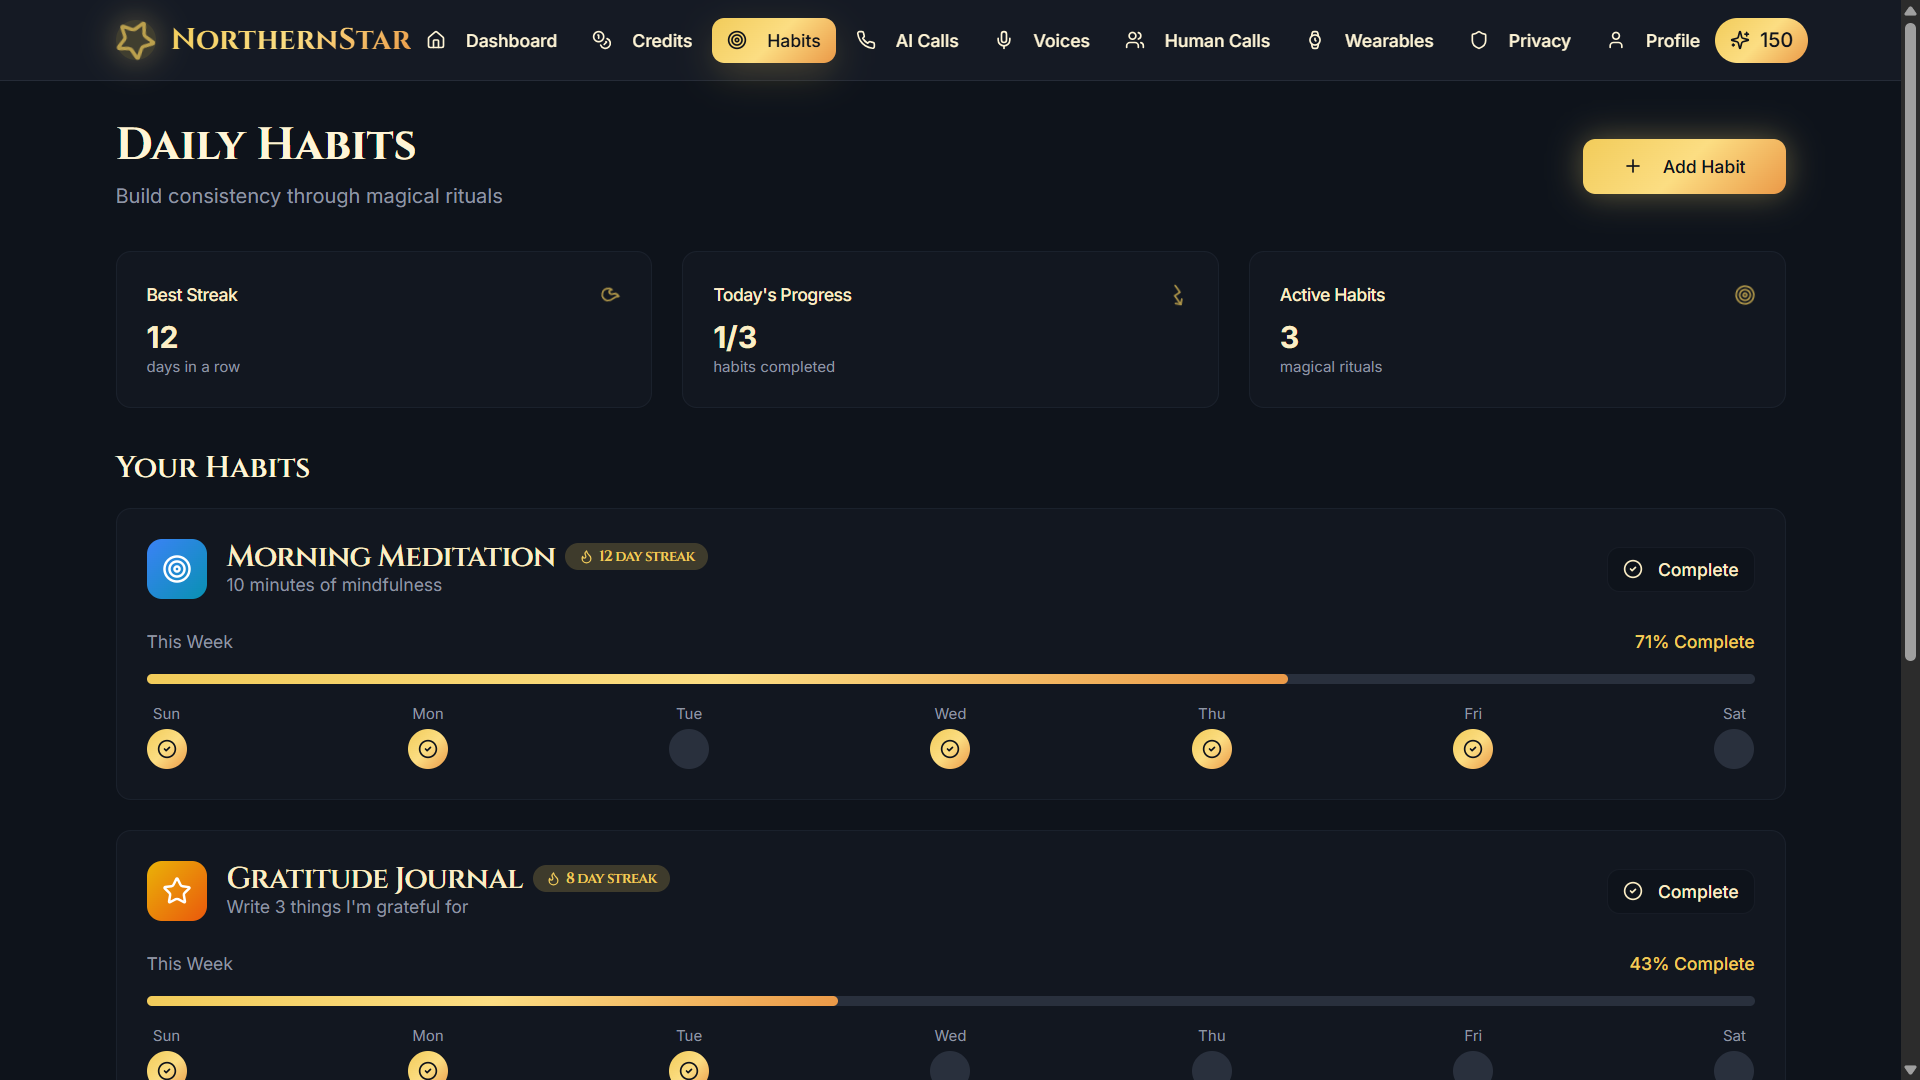Click the NorthernStar star logo icon

[x=136, y=40]
